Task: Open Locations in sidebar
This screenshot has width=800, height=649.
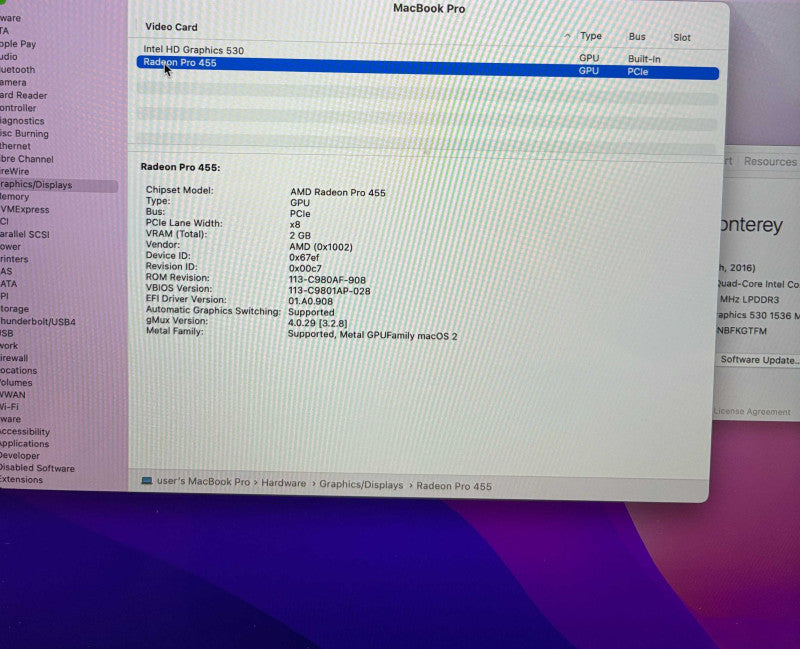Action: 18,370
